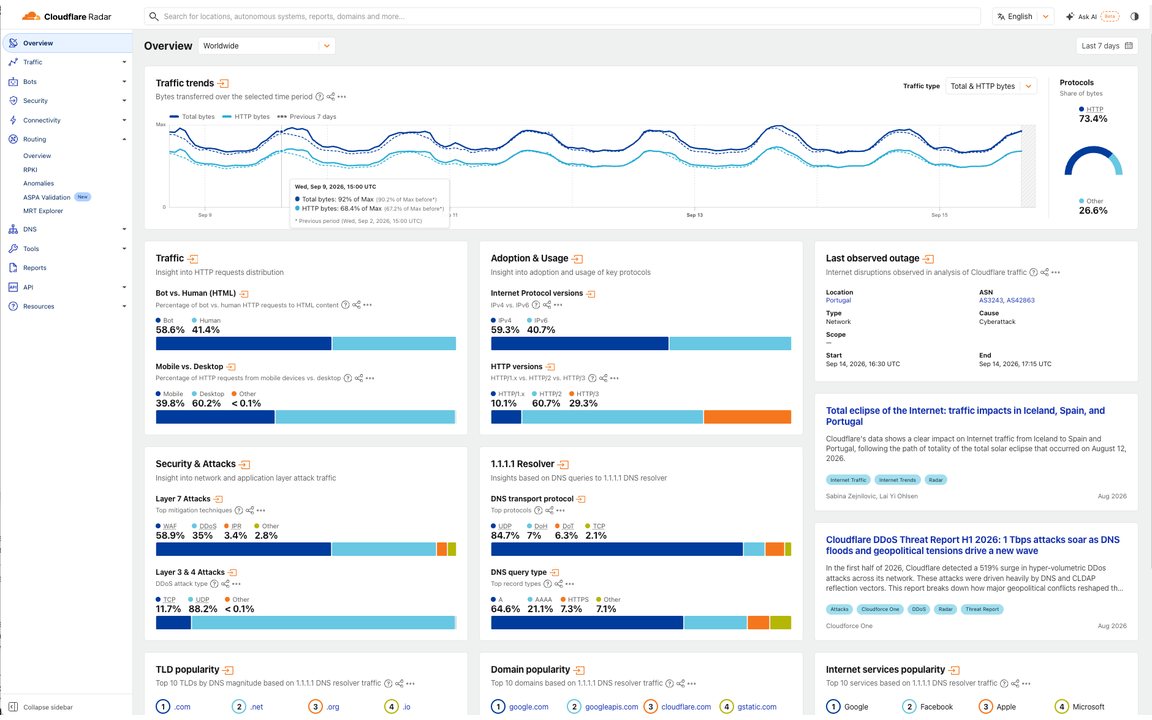Click the HTTP protocol legend link

[1095, 109]
